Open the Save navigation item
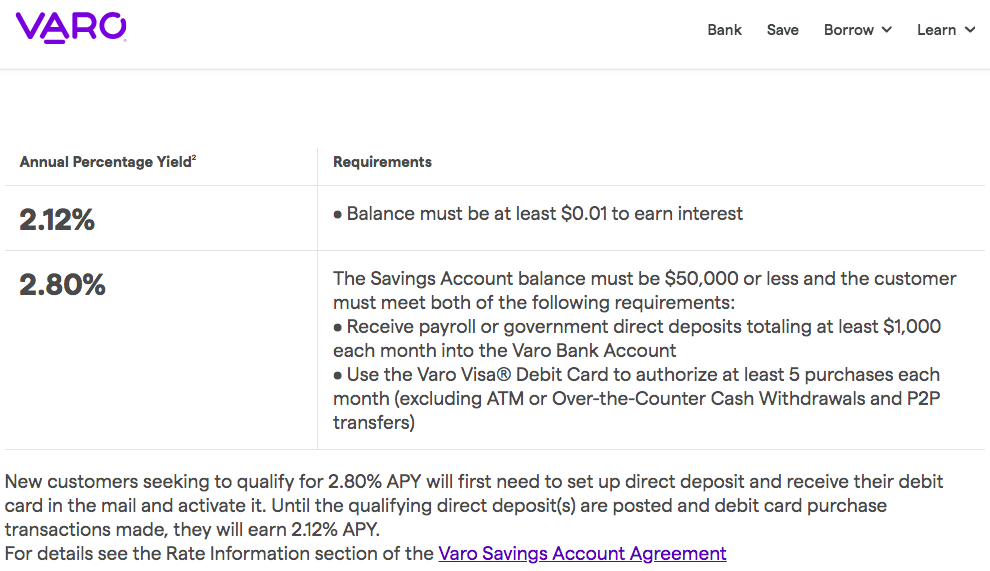The image size is (990, 571). 782,30
